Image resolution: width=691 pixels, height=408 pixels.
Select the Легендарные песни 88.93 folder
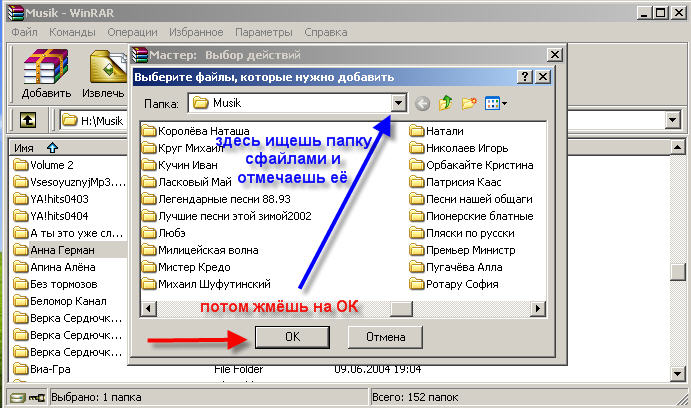pyautogui.click(x=216, y=199)
